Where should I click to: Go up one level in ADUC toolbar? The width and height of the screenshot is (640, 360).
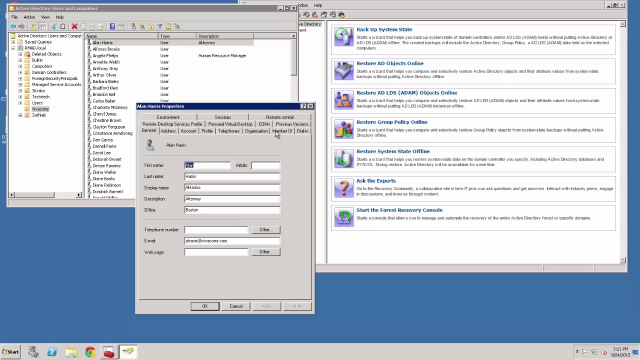pos(33,27)
